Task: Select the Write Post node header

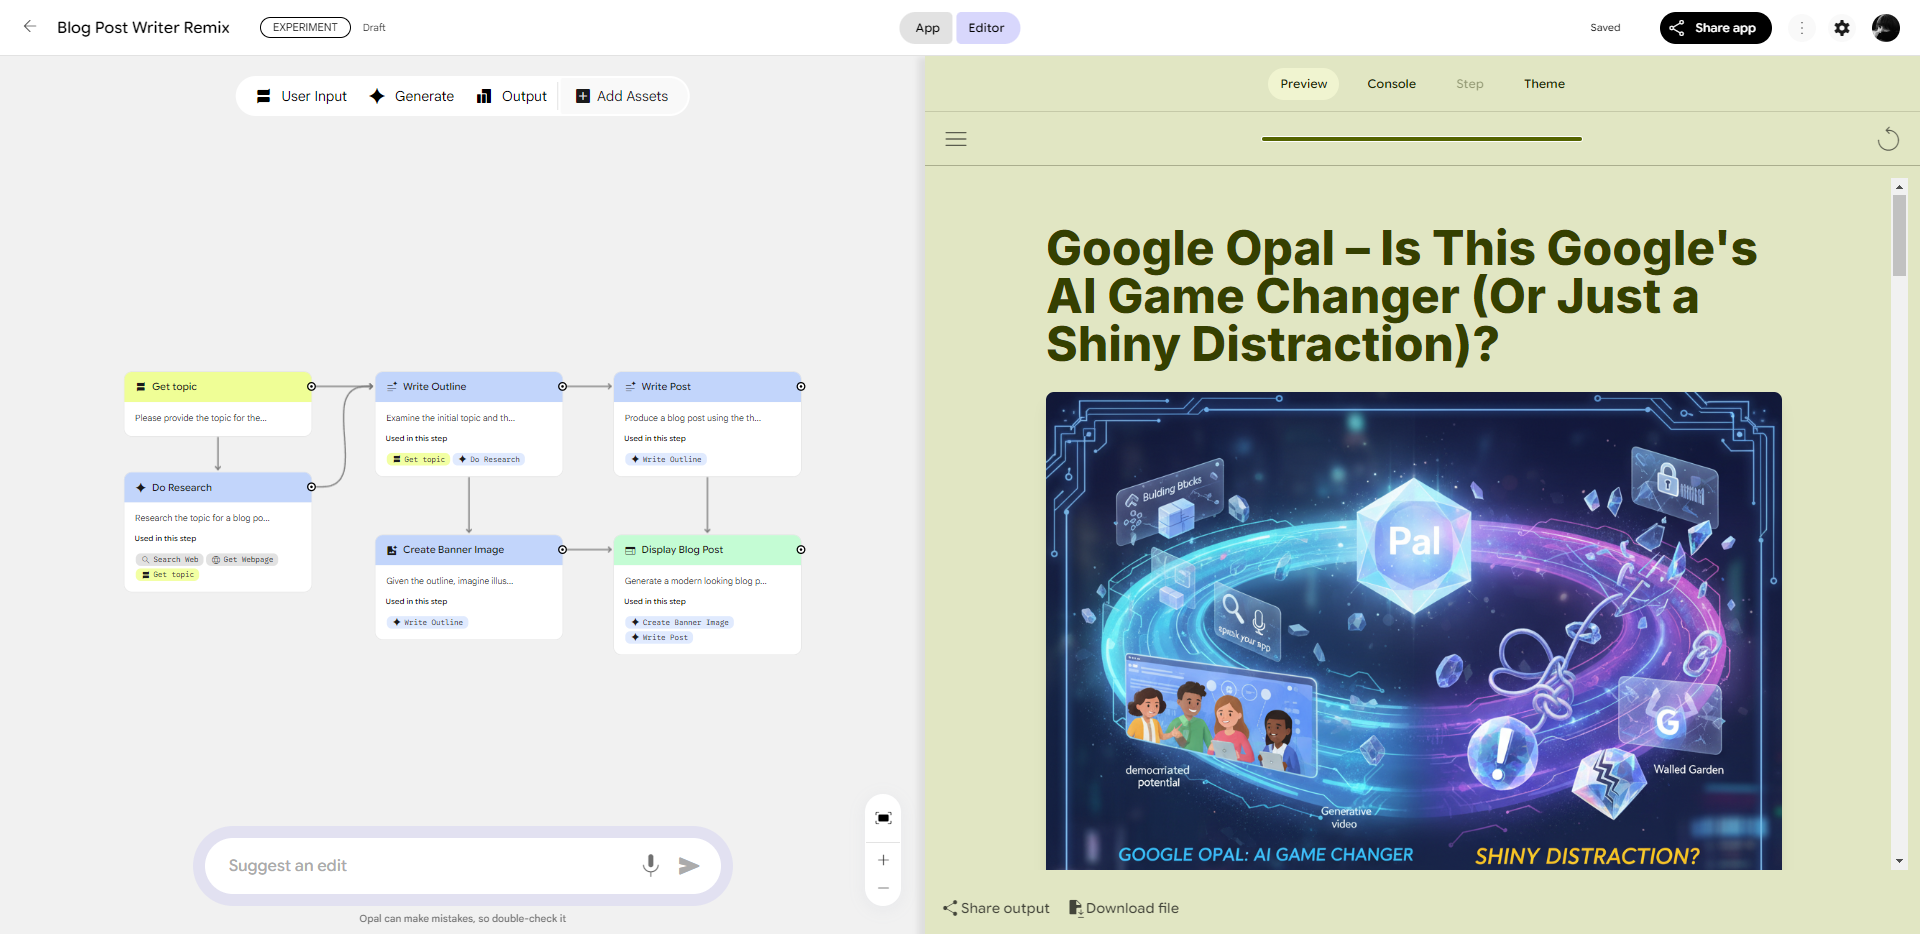Action: pyautogui.click(x=707, y=386)
